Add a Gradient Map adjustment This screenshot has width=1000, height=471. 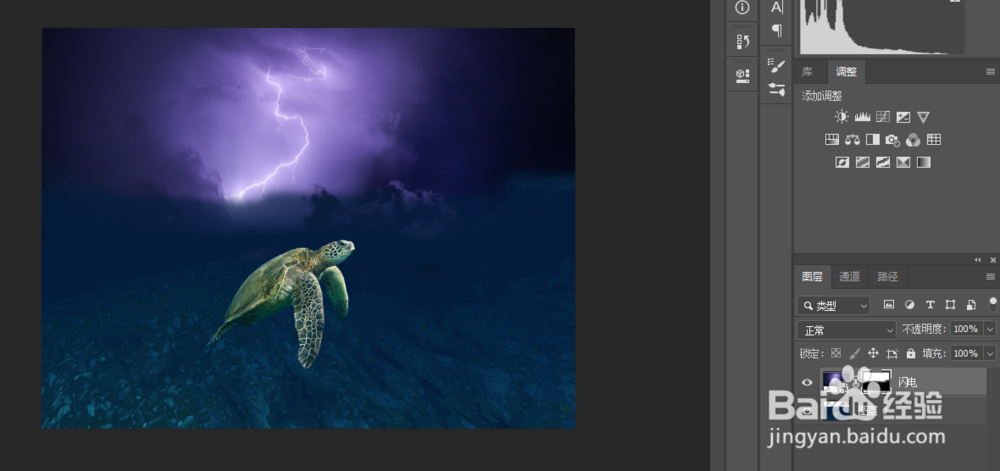click(923, 163)
